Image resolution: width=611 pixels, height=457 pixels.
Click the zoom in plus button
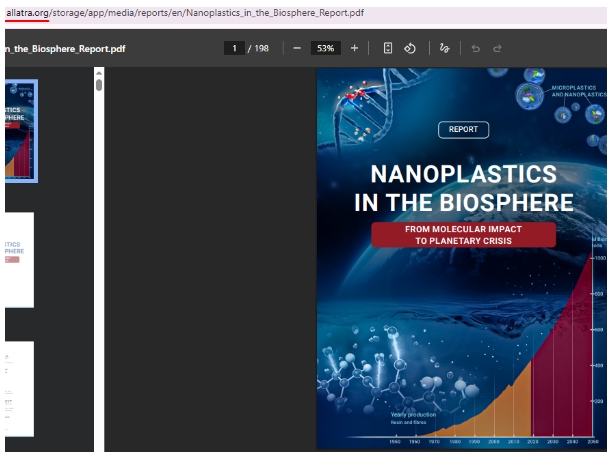[354, 48]
